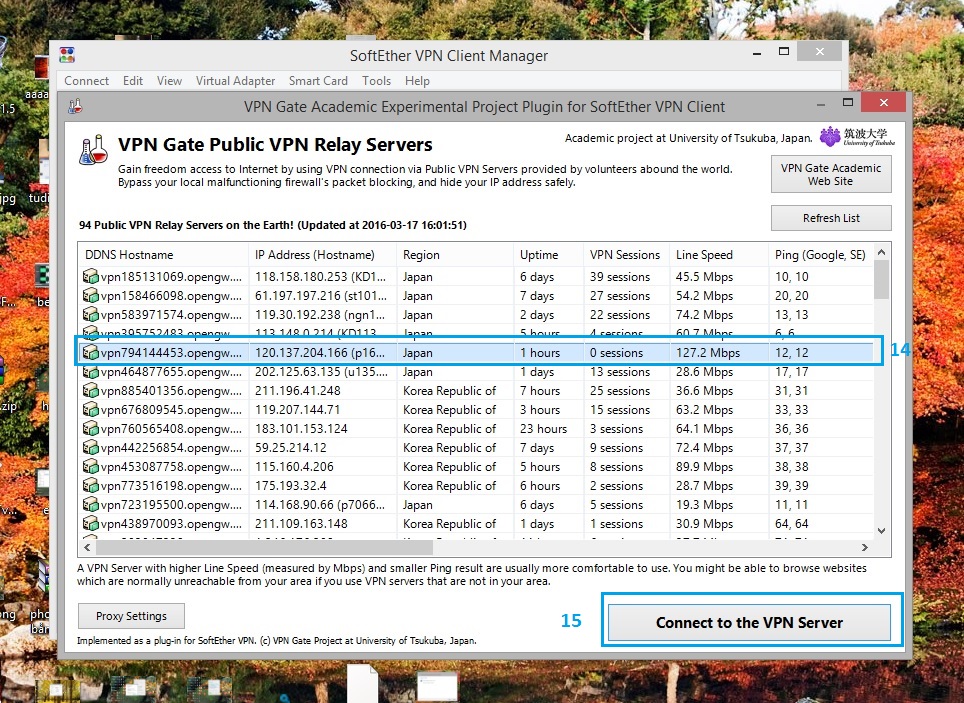This screenshot has height=703, width=964.
Task: Click the ping value 64, 64
Action: [x=791, y=524]
